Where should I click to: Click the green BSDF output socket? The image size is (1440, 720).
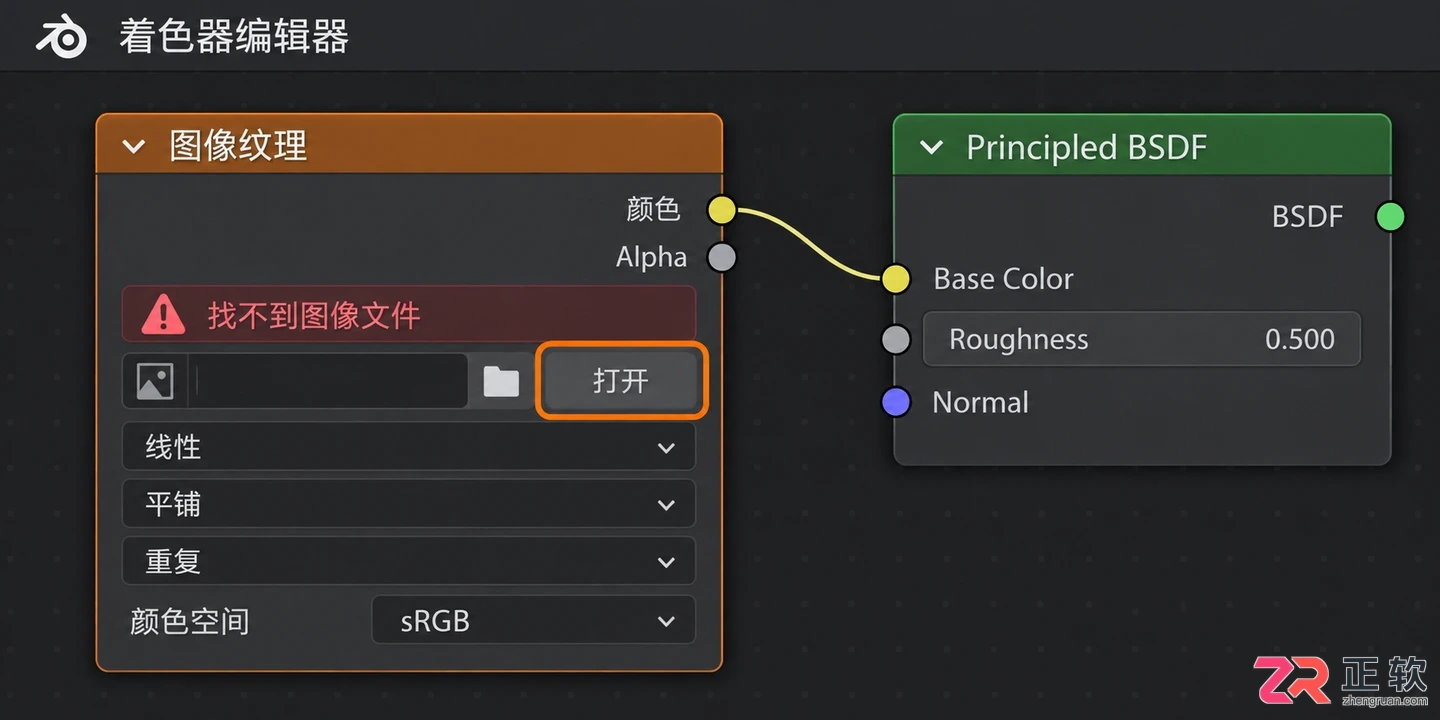1390,216
